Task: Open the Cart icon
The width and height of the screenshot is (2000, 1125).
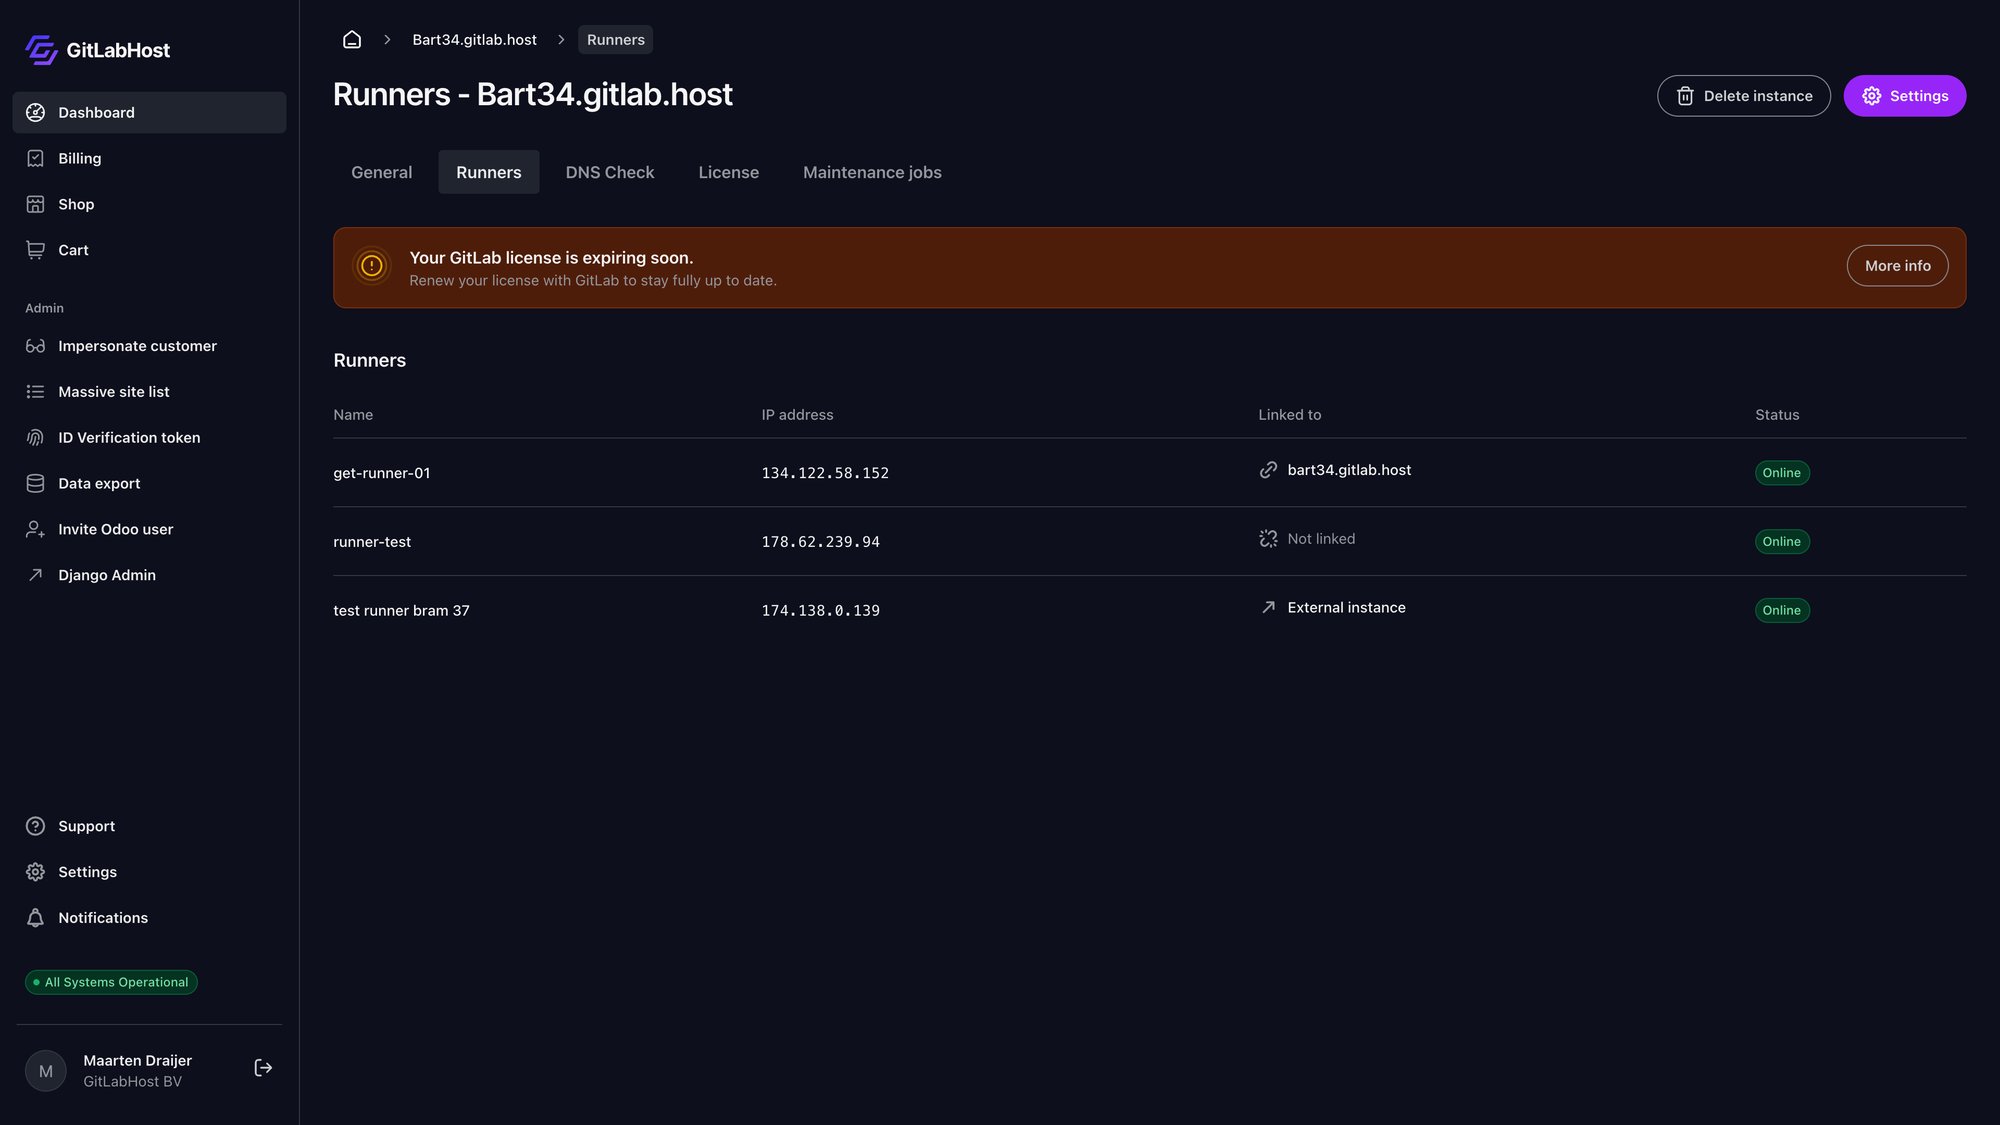Action: 35,250
